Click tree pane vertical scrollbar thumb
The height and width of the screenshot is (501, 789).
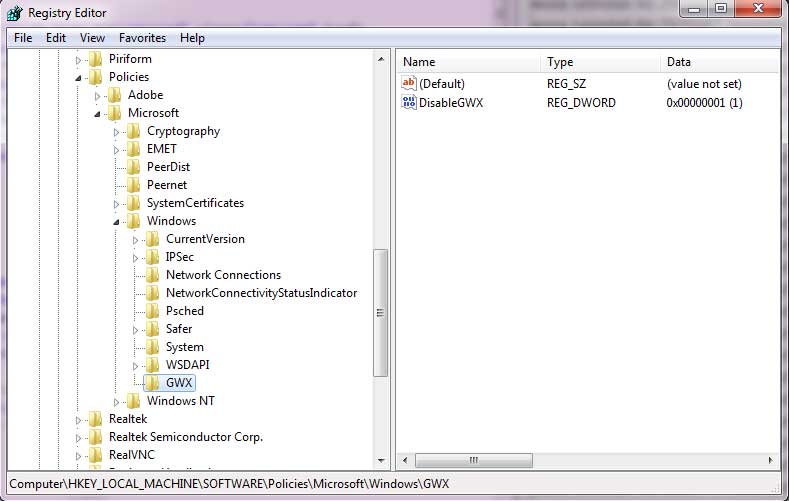(x=381, y=313)
